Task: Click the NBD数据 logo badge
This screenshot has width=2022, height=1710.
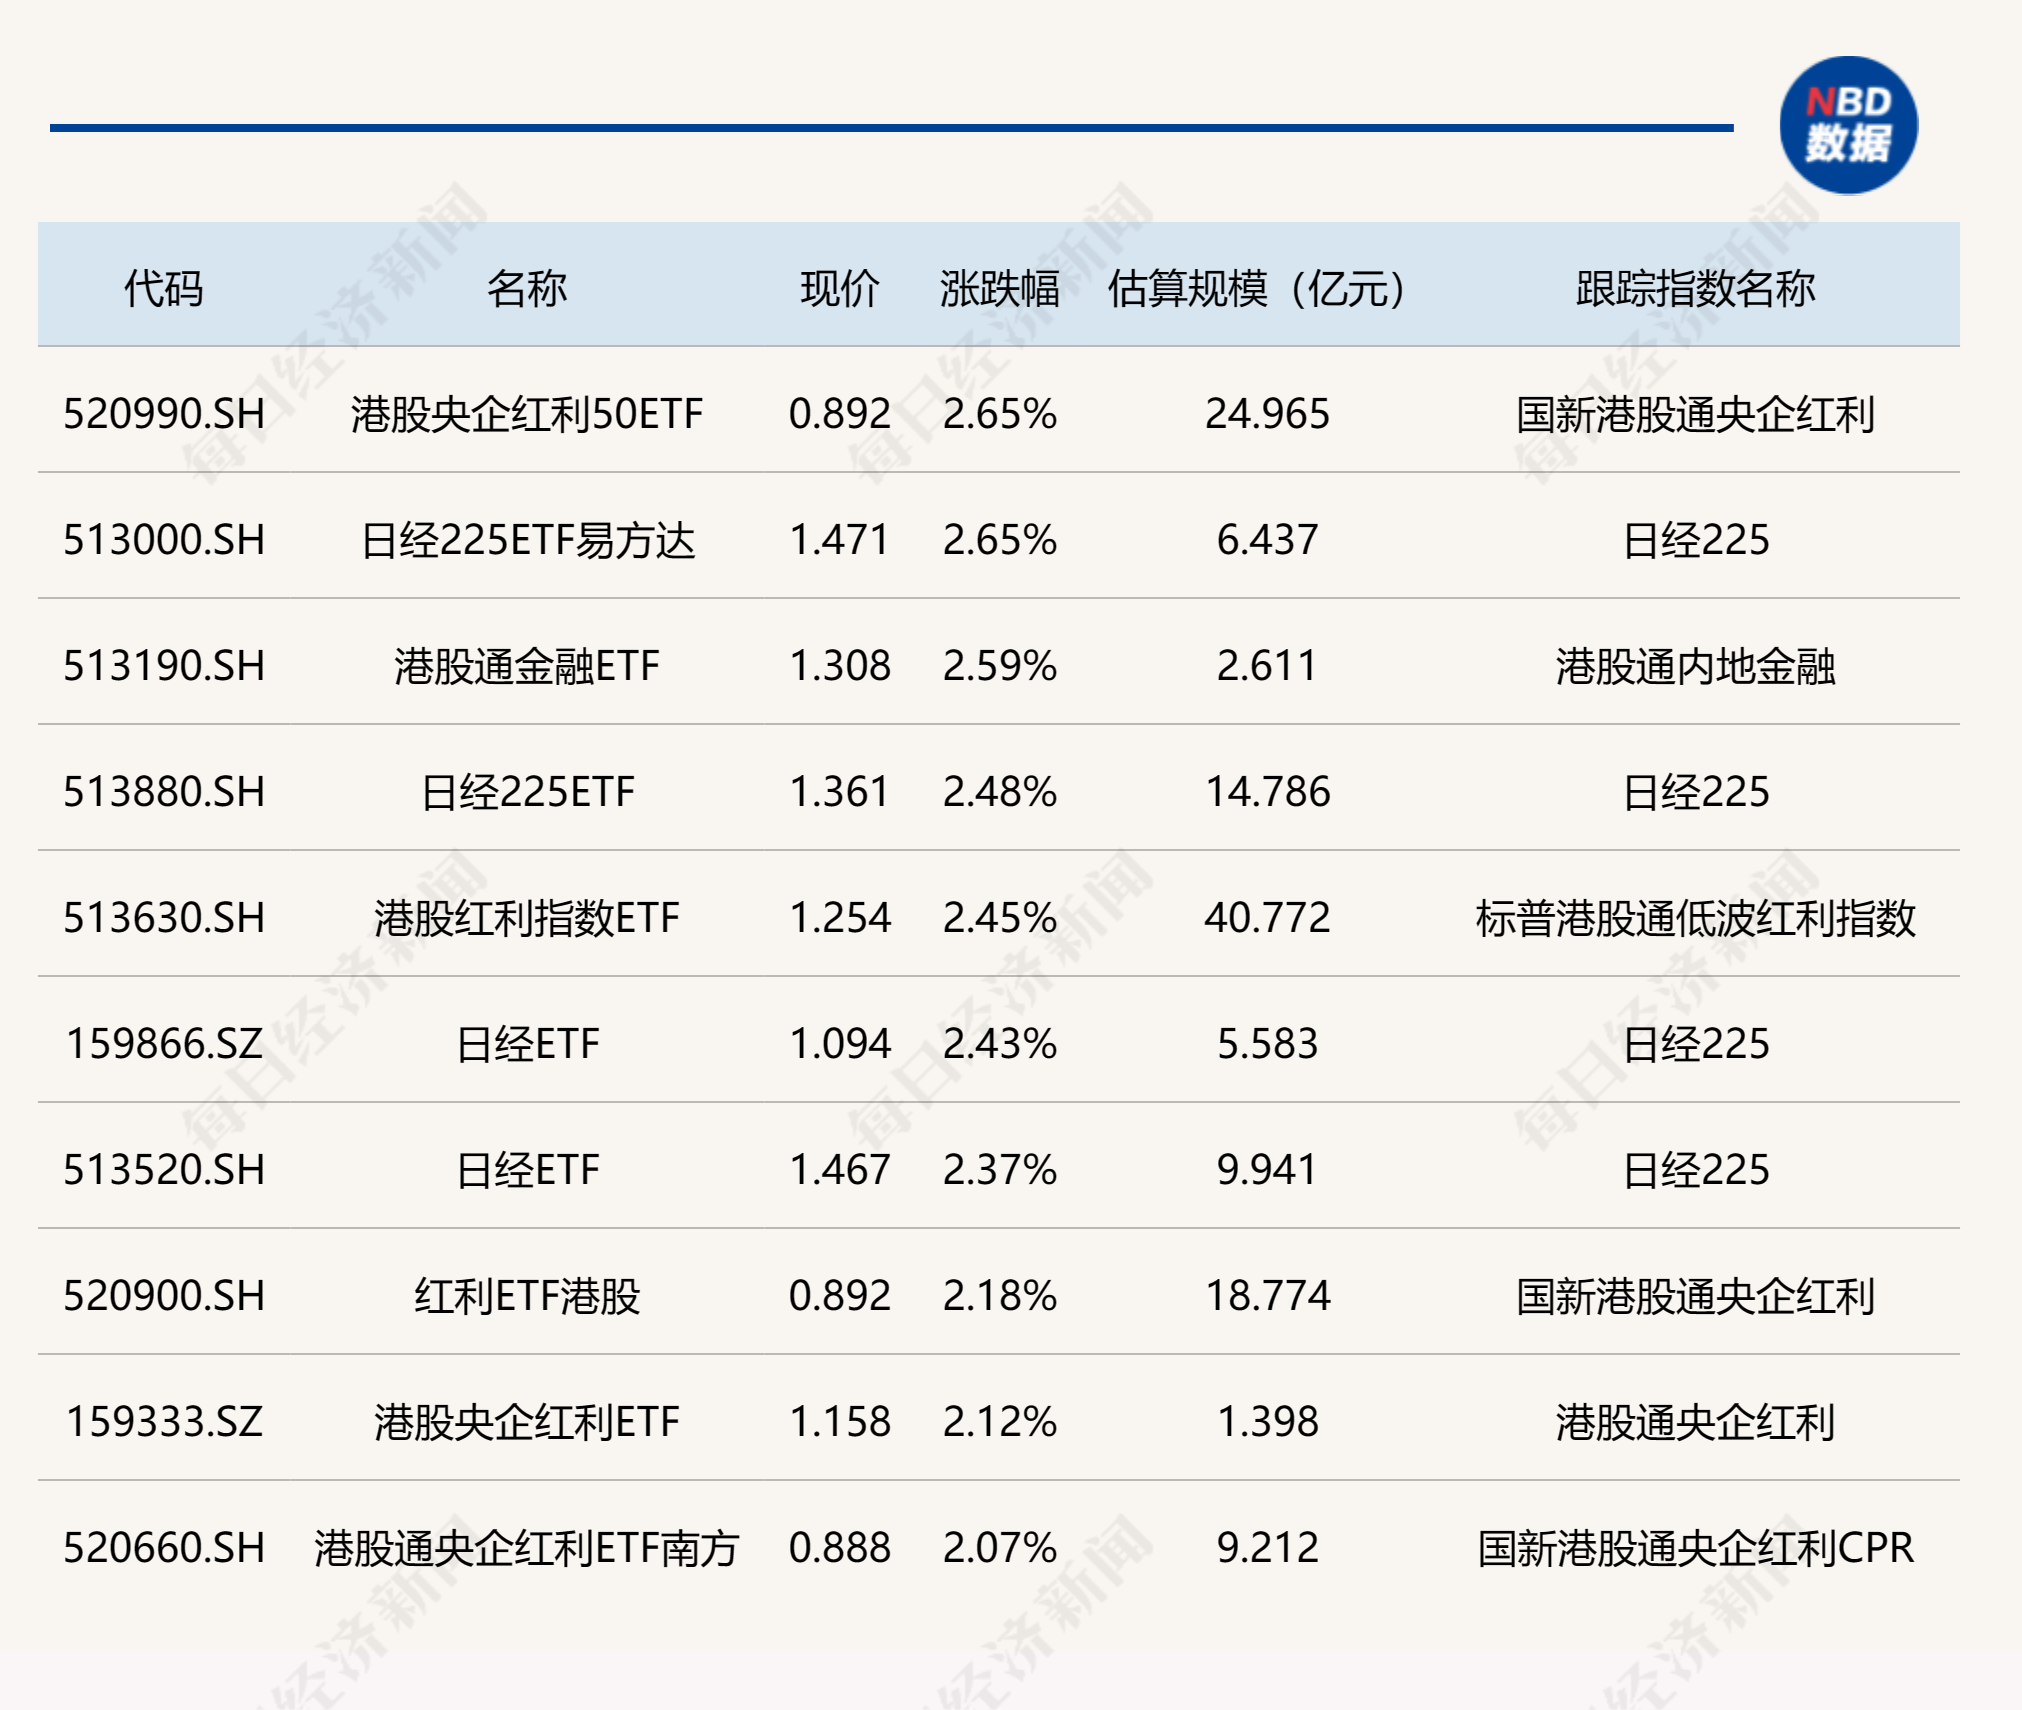Action: tap(1848, 125)
